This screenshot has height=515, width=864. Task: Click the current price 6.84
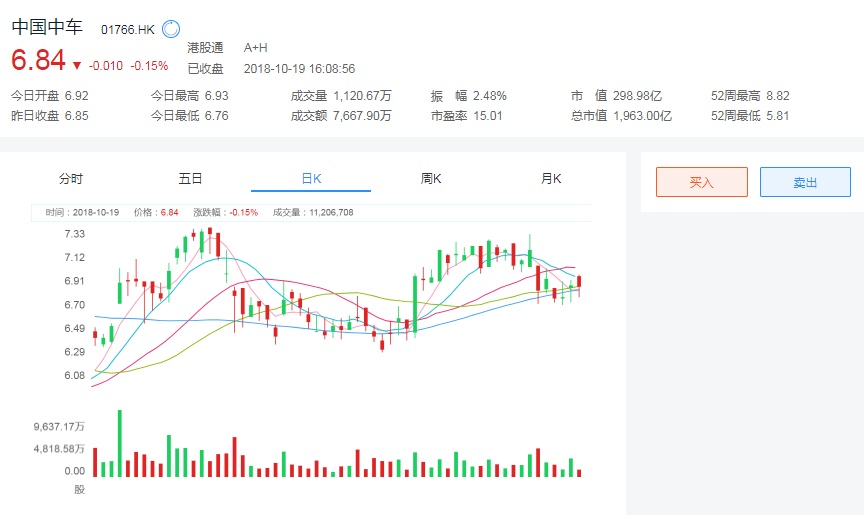coord(38,61)
